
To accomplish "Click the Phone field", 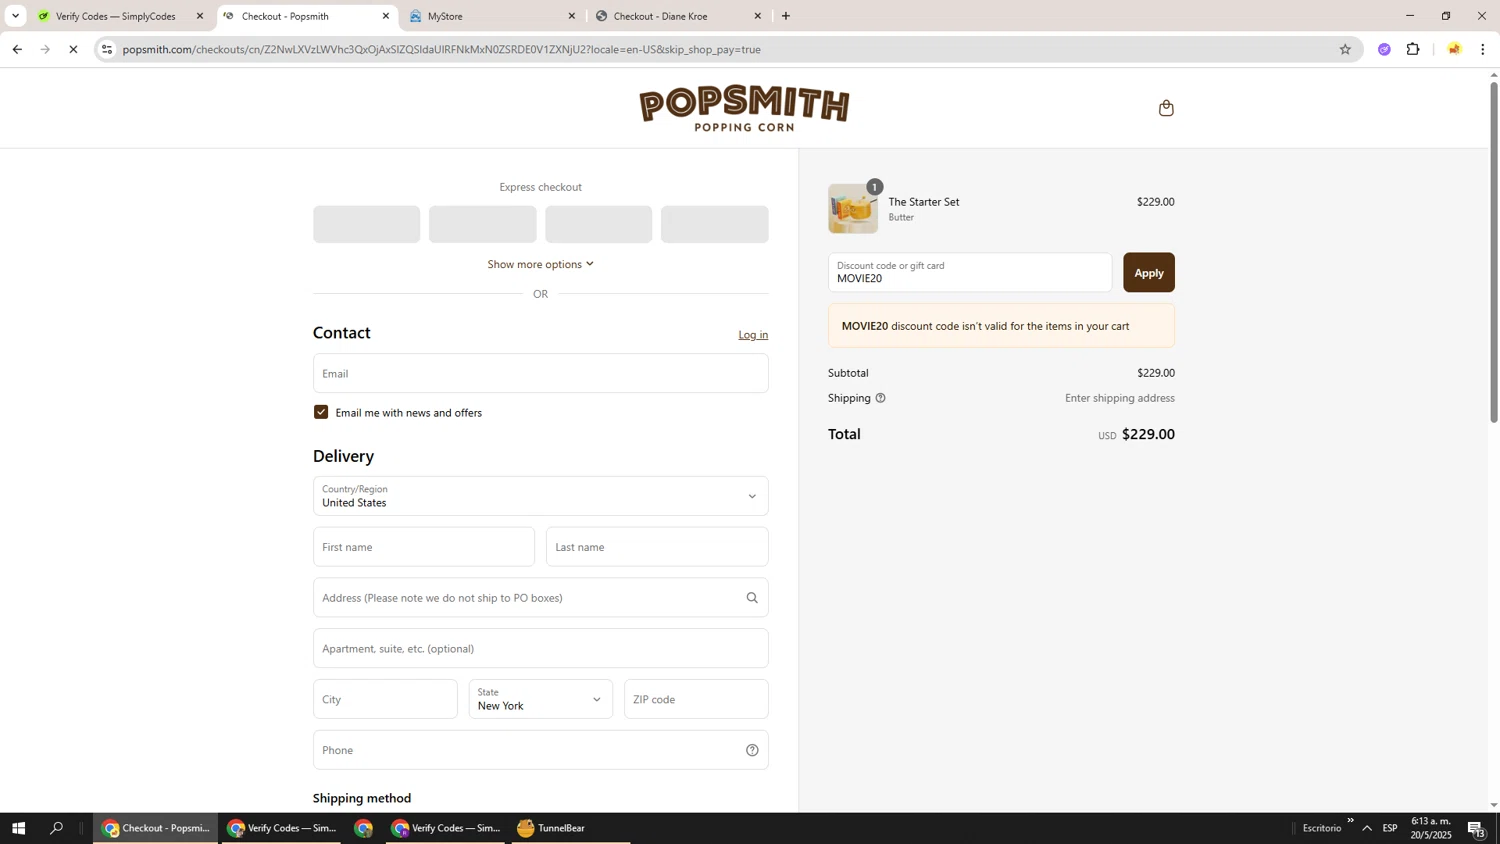I will [x=541, y=750].
